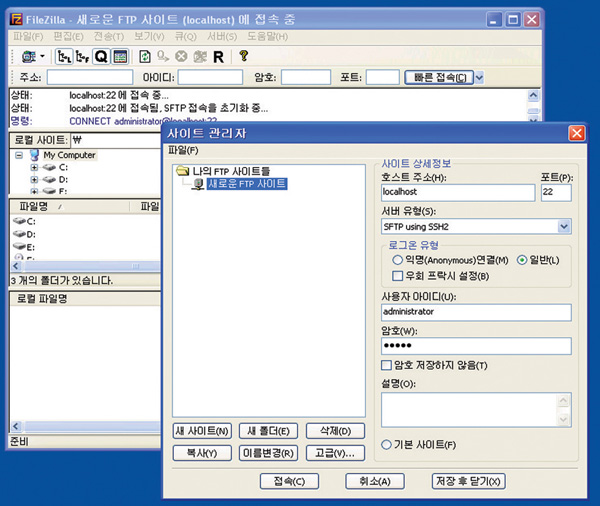Open the 도움말(H) menu
The height and width of the screenshot is (506, 600).
[x=267, y=36]
